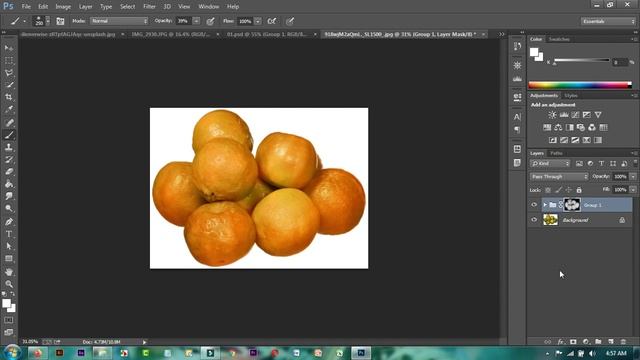Hide the Background layer
640x360 pixels.
(534, 220)
